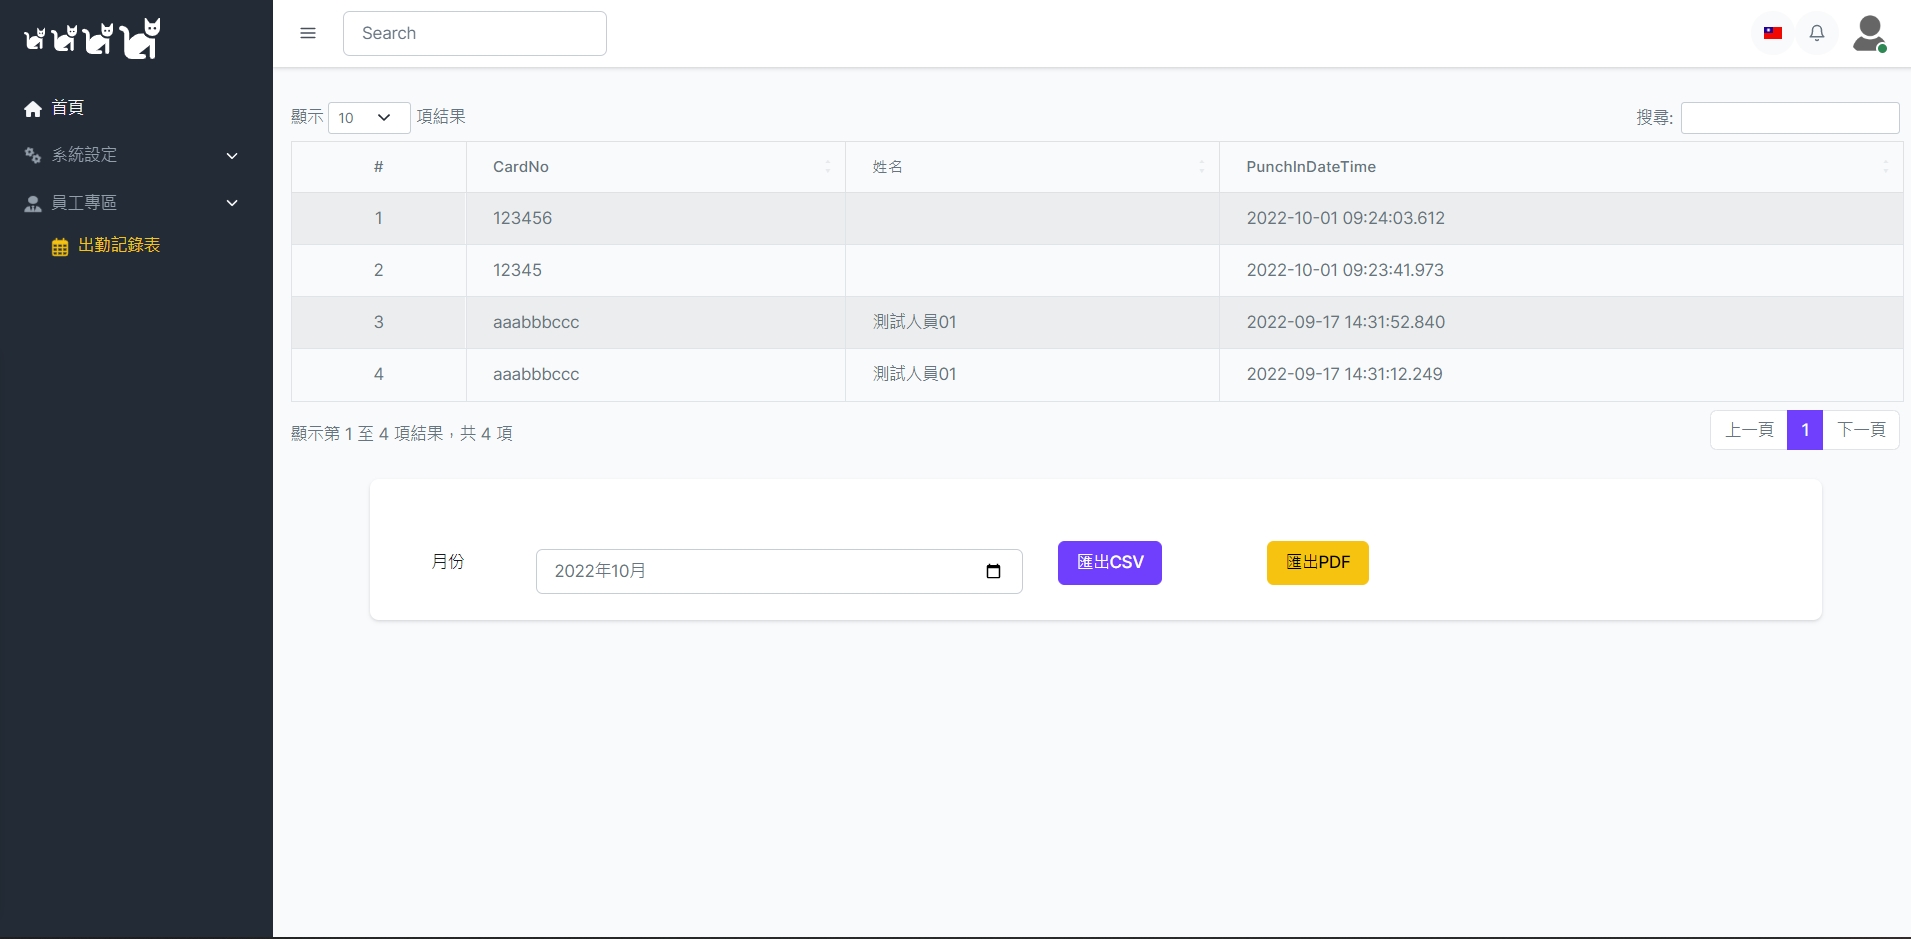Click the calendar icon beside 出勤記錄表

[x=60, y=245]
